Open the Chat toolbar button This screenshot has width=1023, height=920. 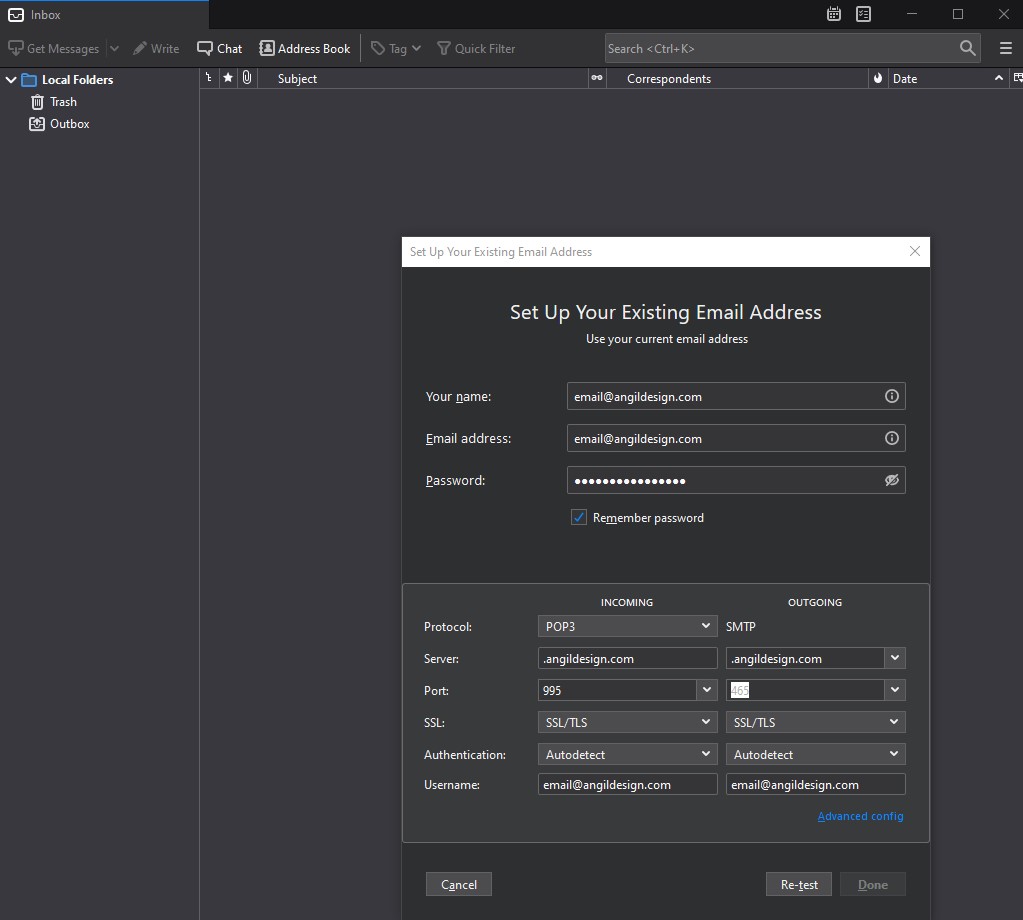click(220, 48)
